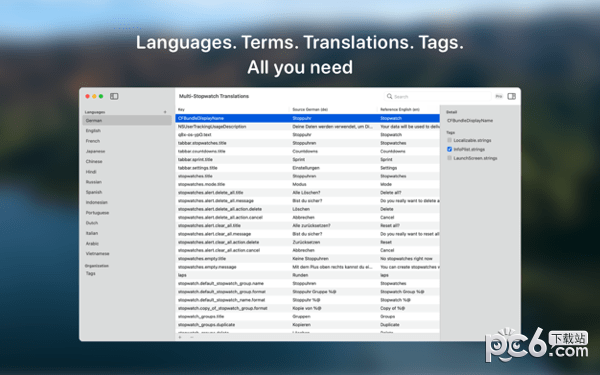Click the green zoom window button
Image resolution: width=600 pixels, height=375 pixels.
click(x=101, y=96)
